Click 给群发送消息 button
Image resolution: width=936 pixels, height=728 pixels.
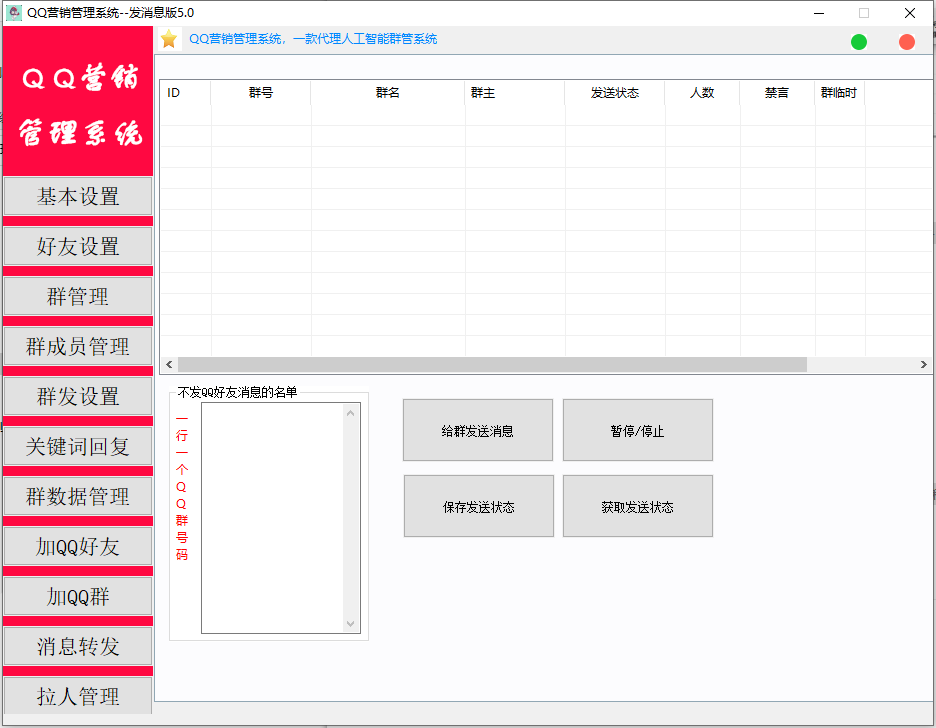click(x=478, y=430)
